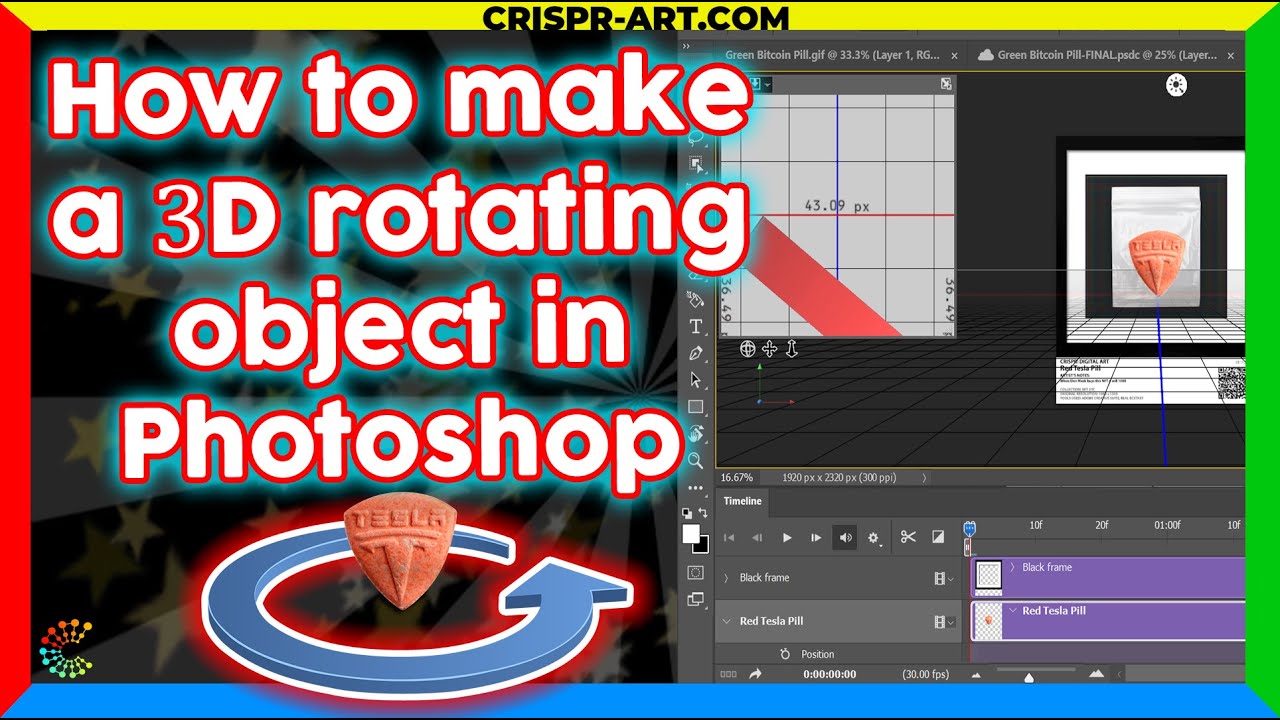
Task: Swap main and secondary 3D view
Action: tap(946, 85)
